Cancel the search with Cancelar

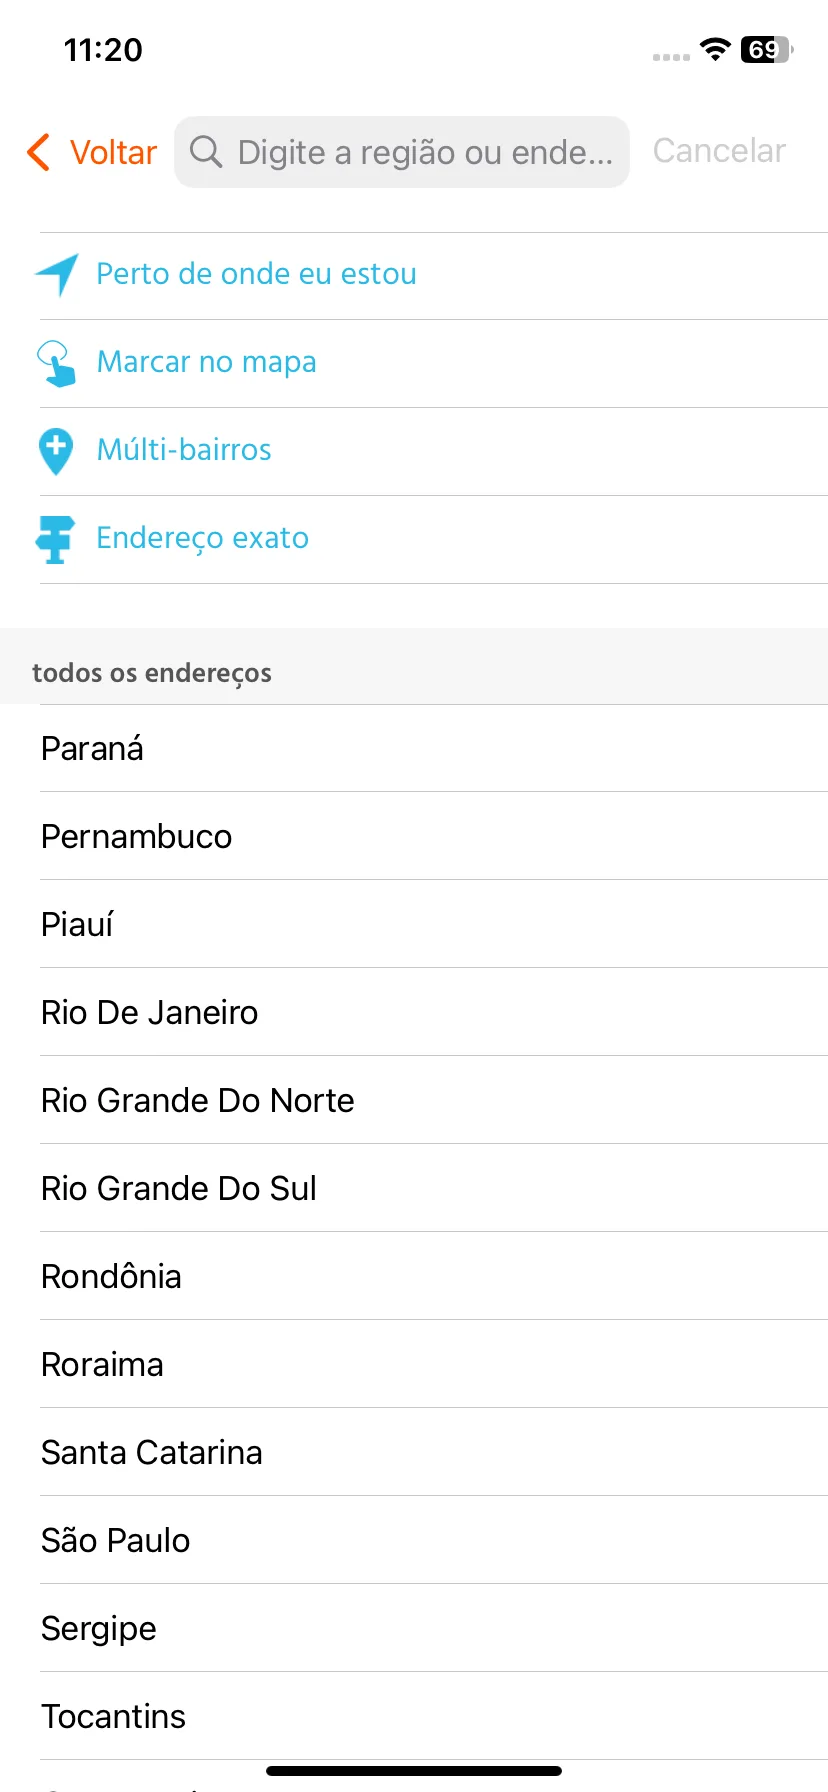click(719, 151)
